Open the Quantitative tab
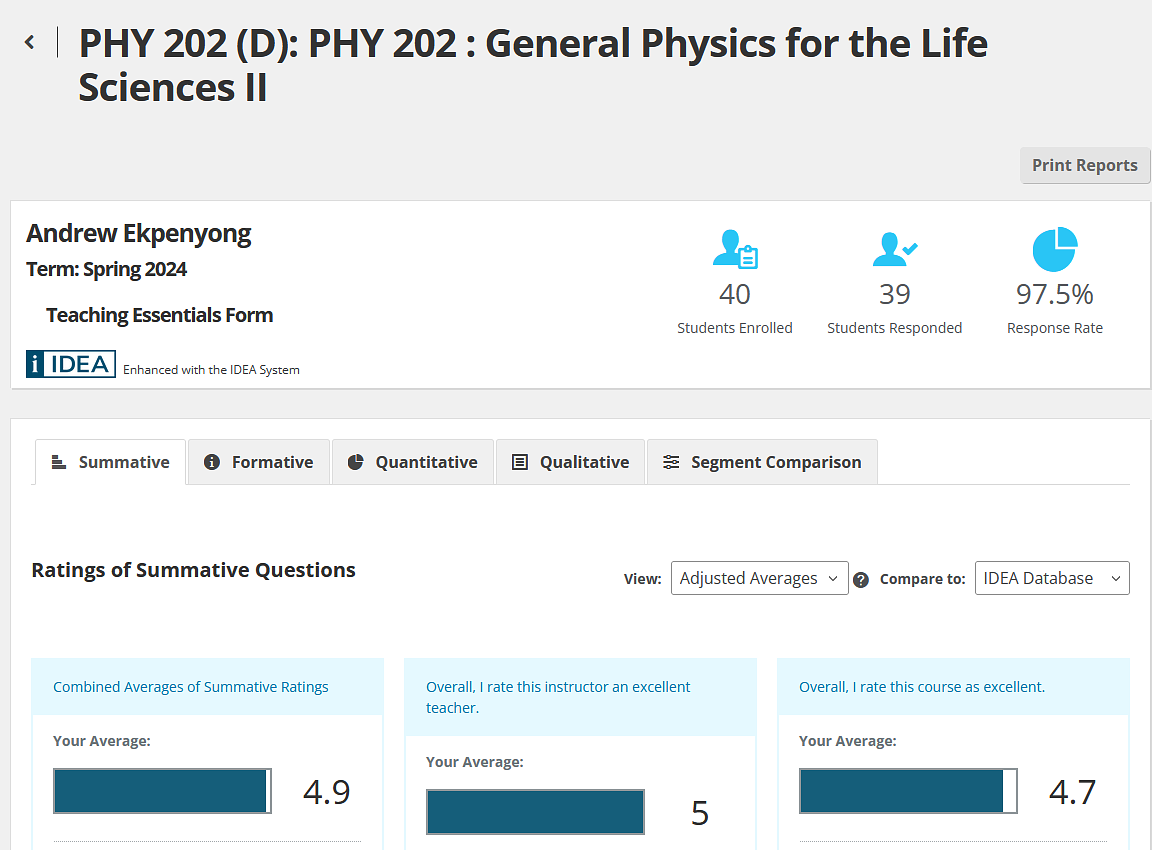 413,462
